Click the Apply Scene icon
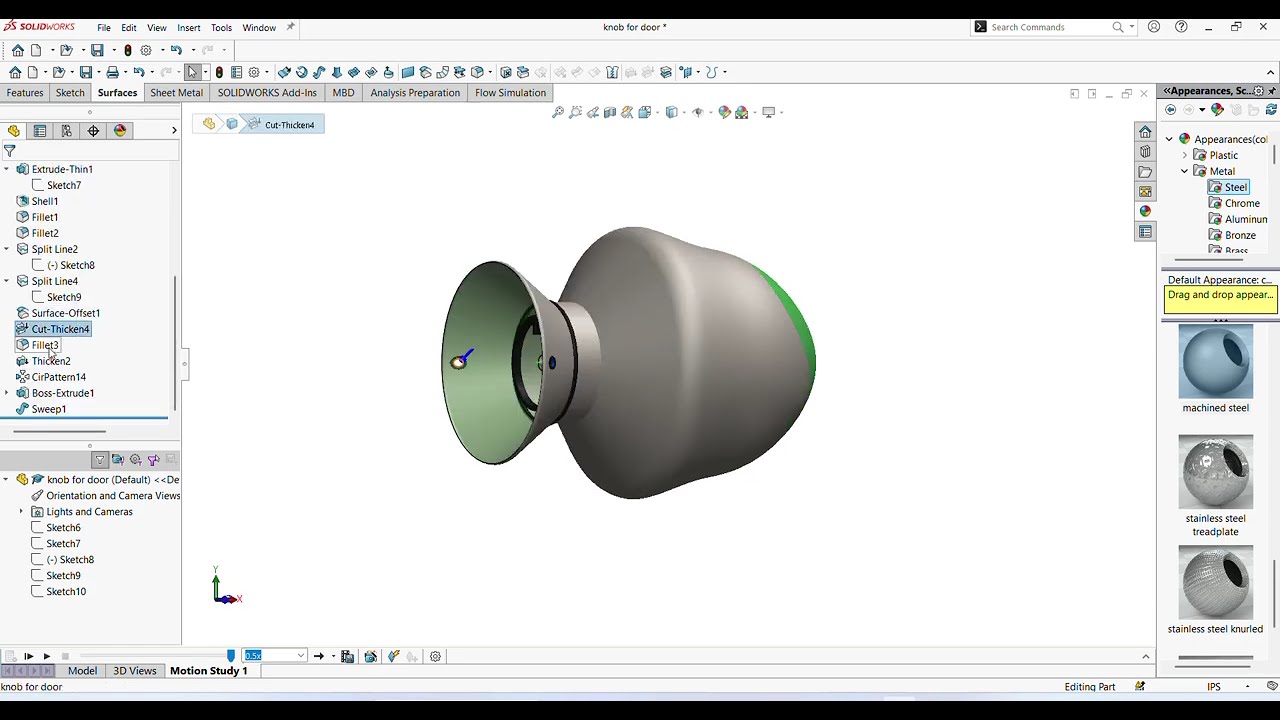 [741, 112]
